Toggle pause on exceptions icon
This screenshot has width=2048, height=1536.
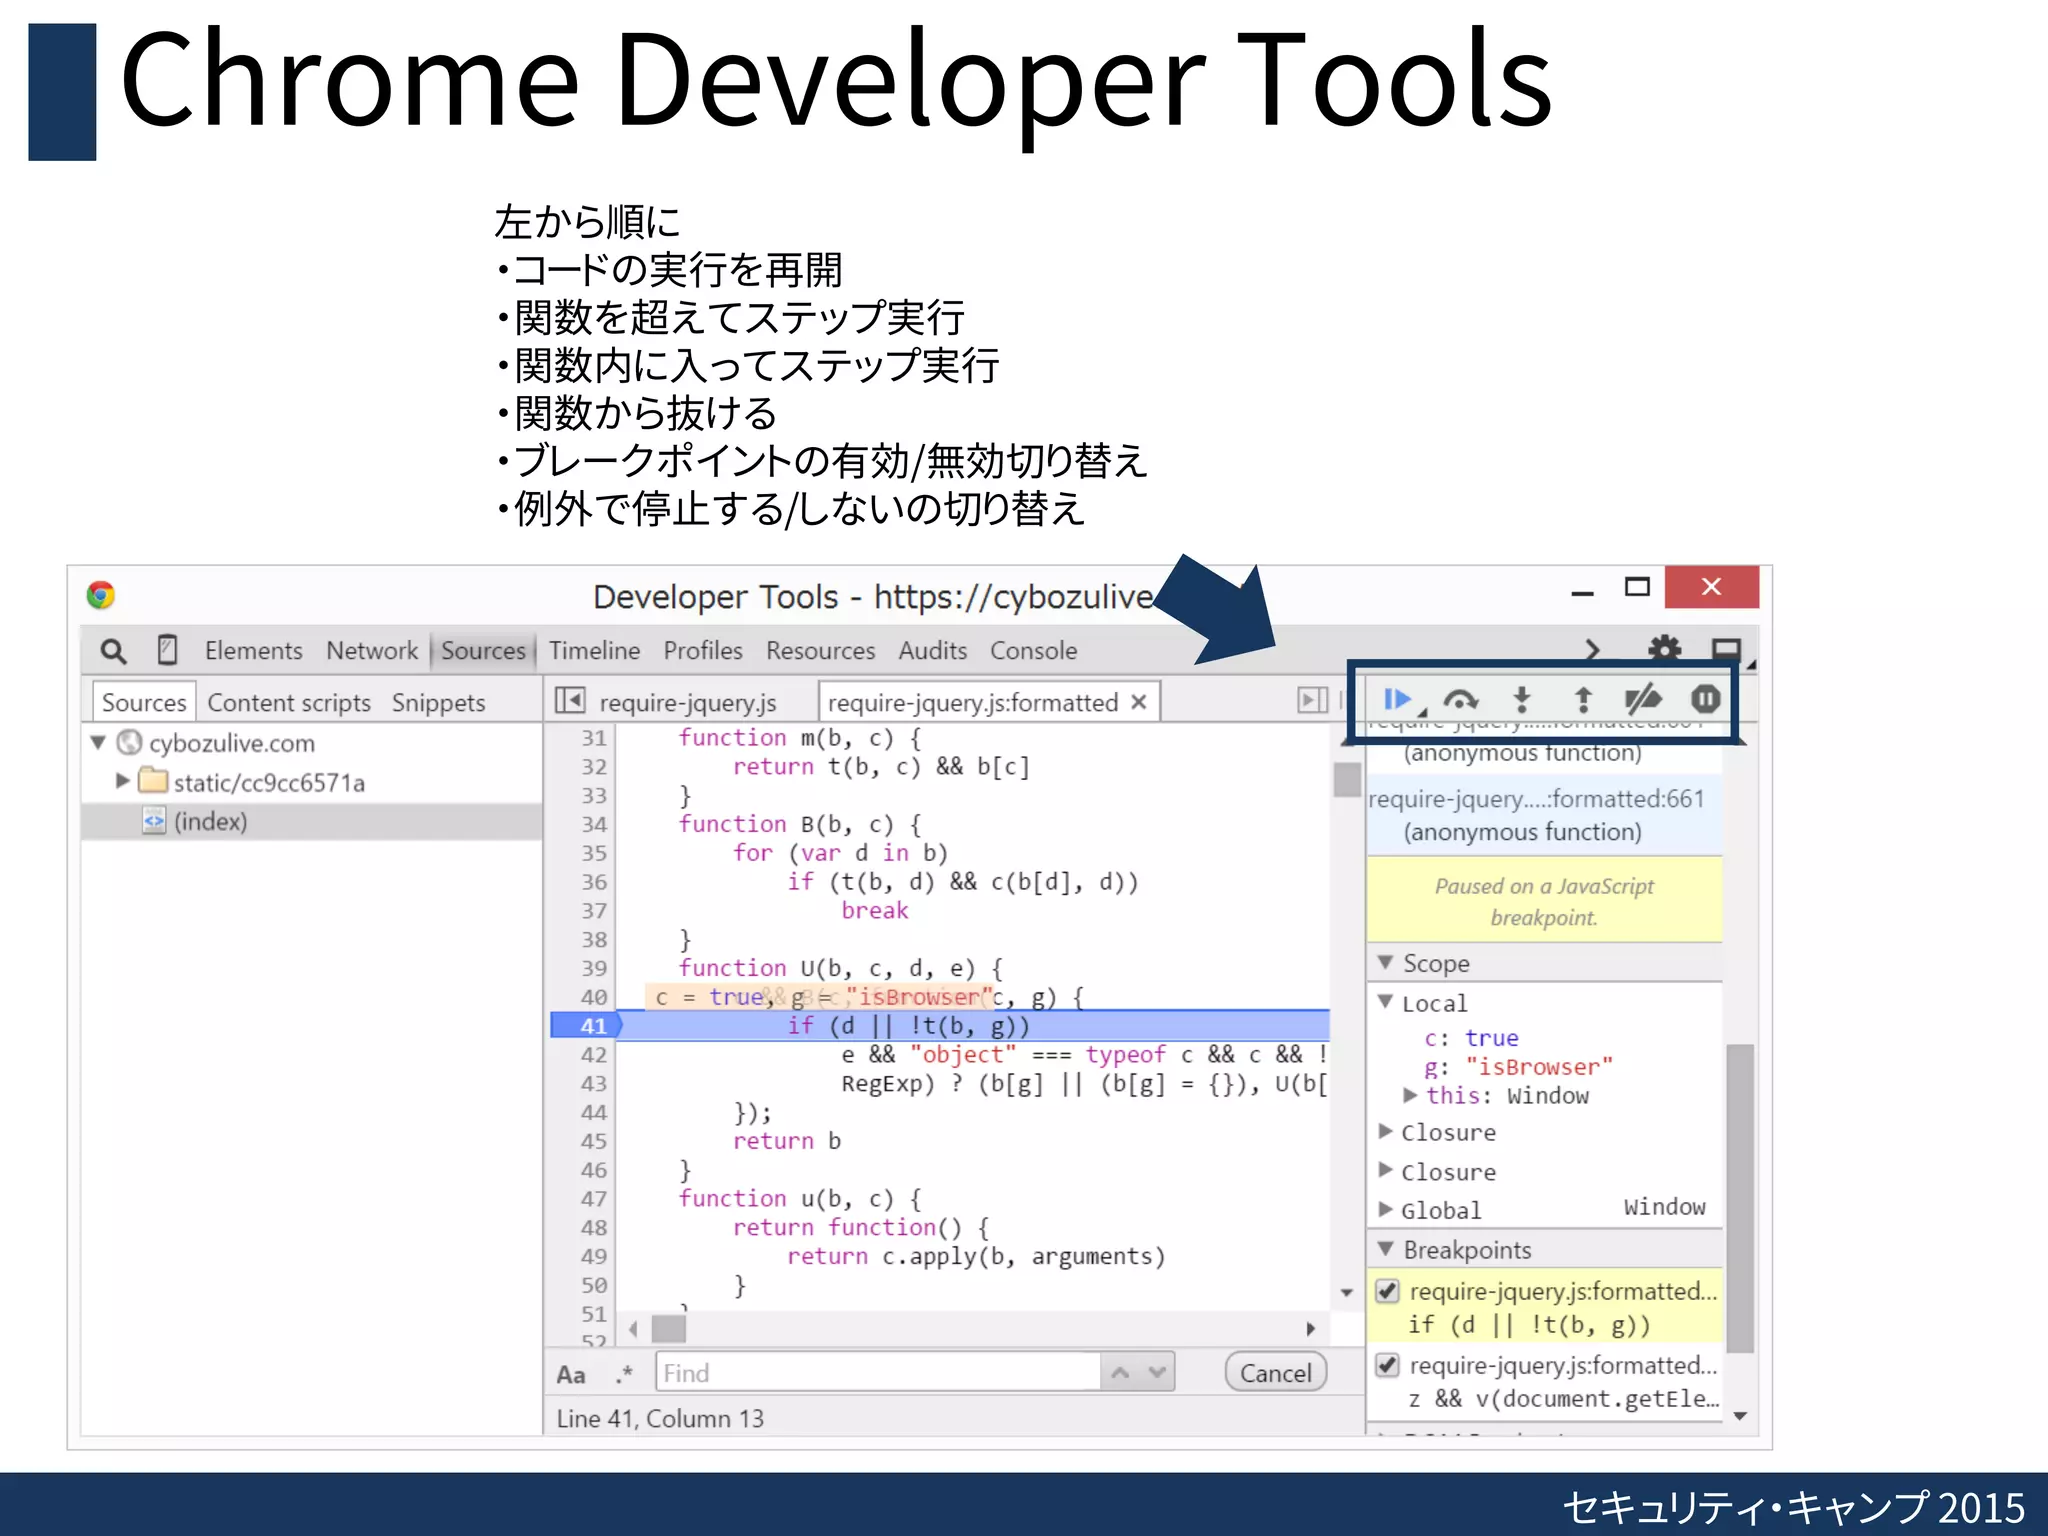(x=1705, y=699)
